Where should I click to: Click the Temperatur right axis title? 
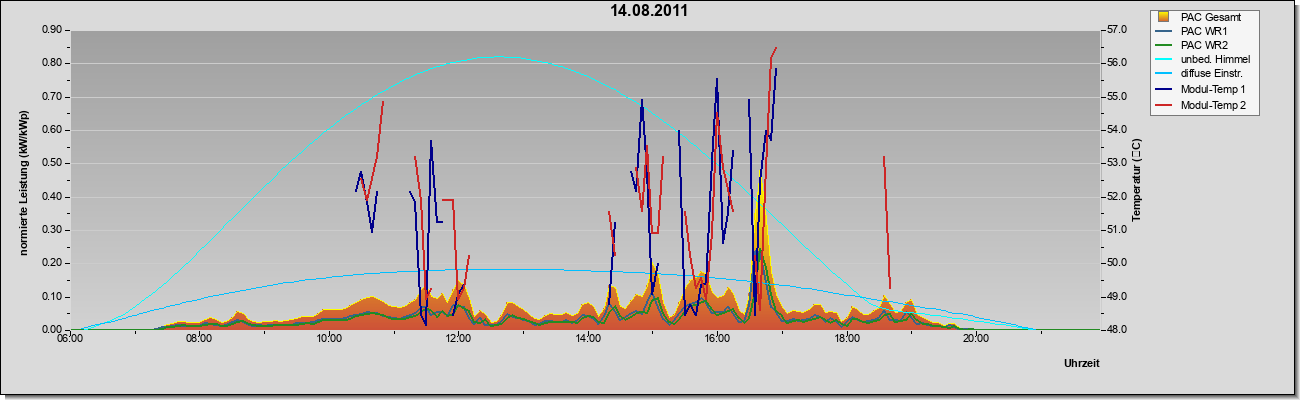(1135, 180)
